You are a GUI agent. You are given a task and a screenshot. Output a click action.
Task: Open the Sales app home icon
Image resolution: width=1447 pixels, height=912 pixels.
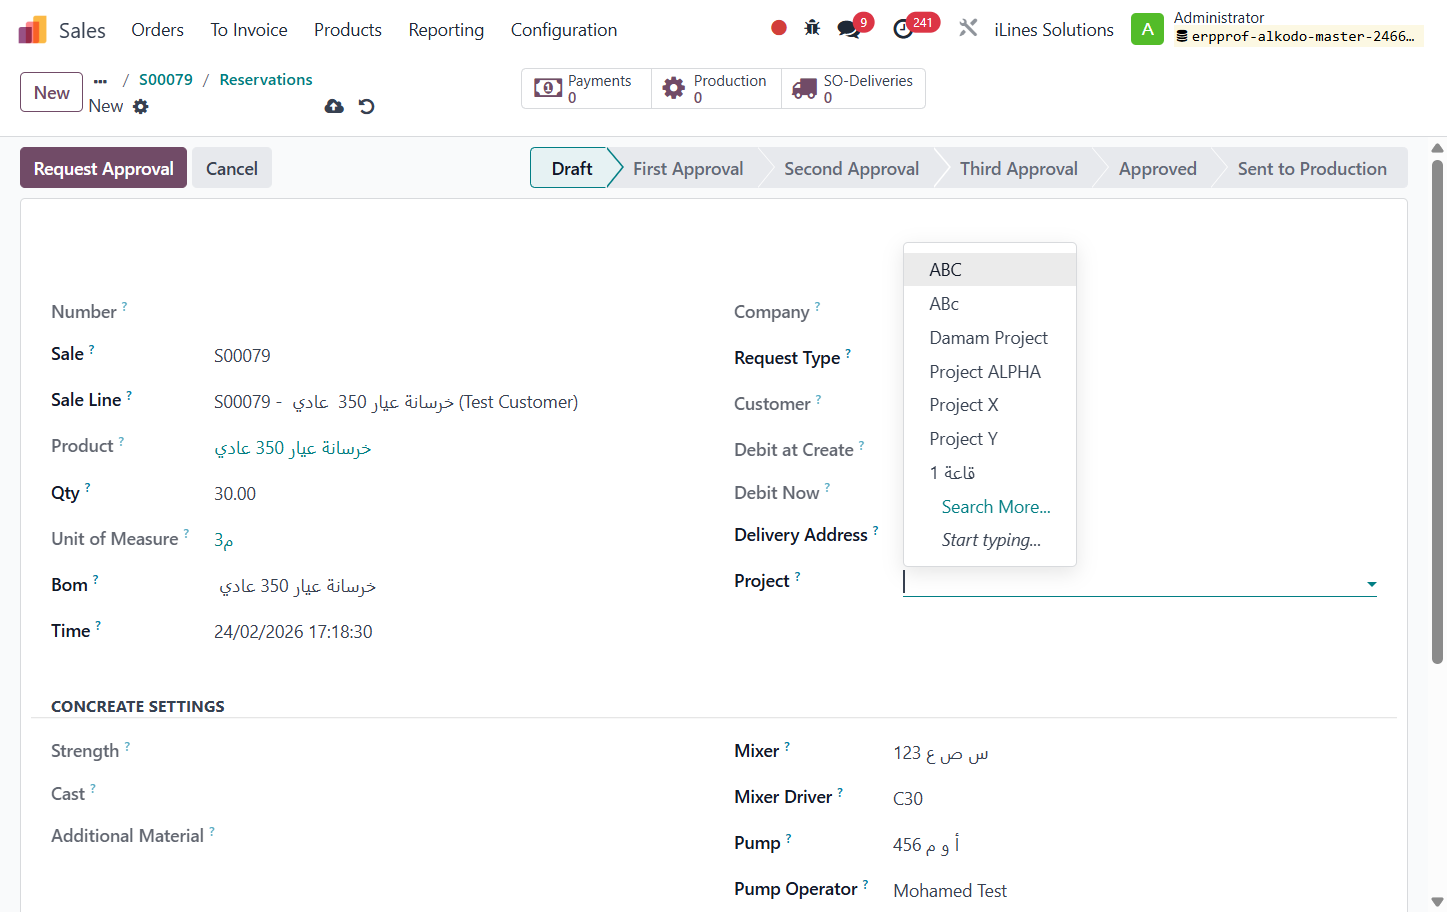[33, 30]
